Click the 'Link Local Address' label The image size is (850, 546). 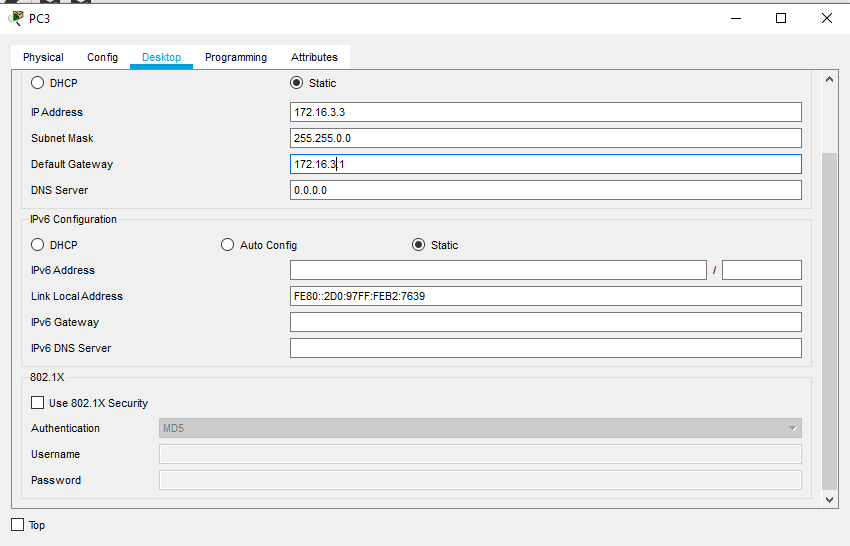(77, 296)
